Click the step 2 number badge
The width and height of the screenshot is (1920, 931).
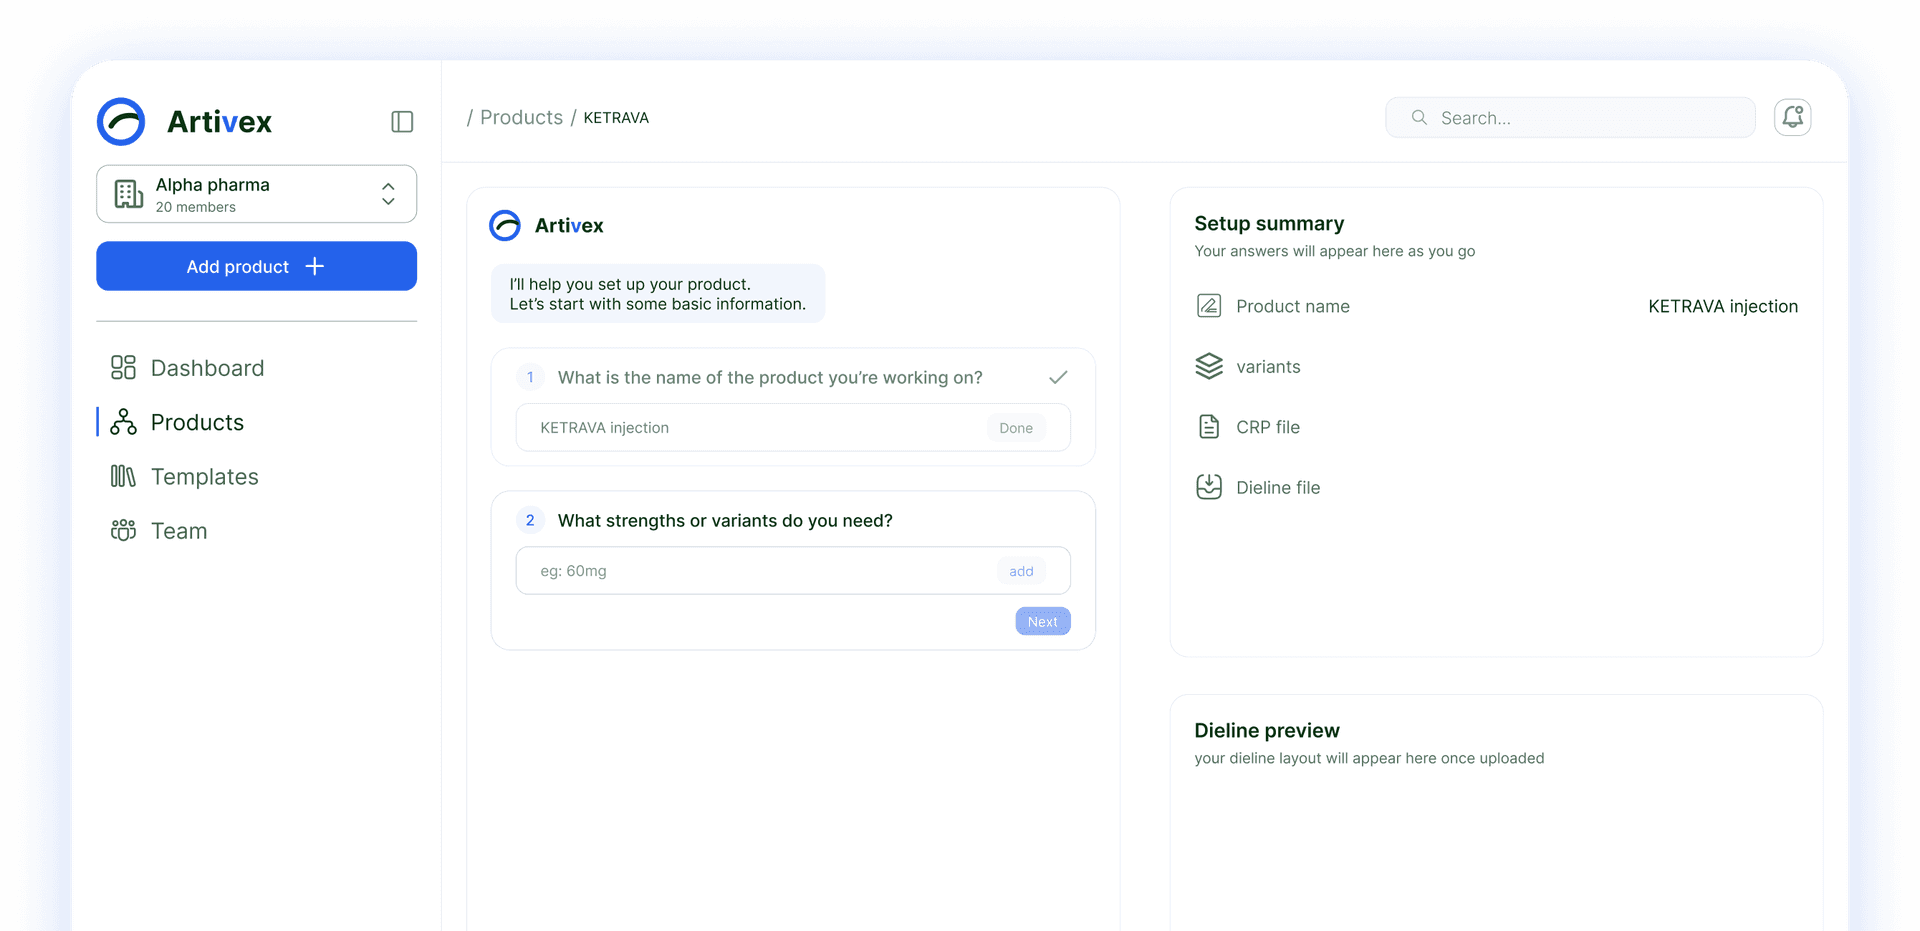pos(530,520)
